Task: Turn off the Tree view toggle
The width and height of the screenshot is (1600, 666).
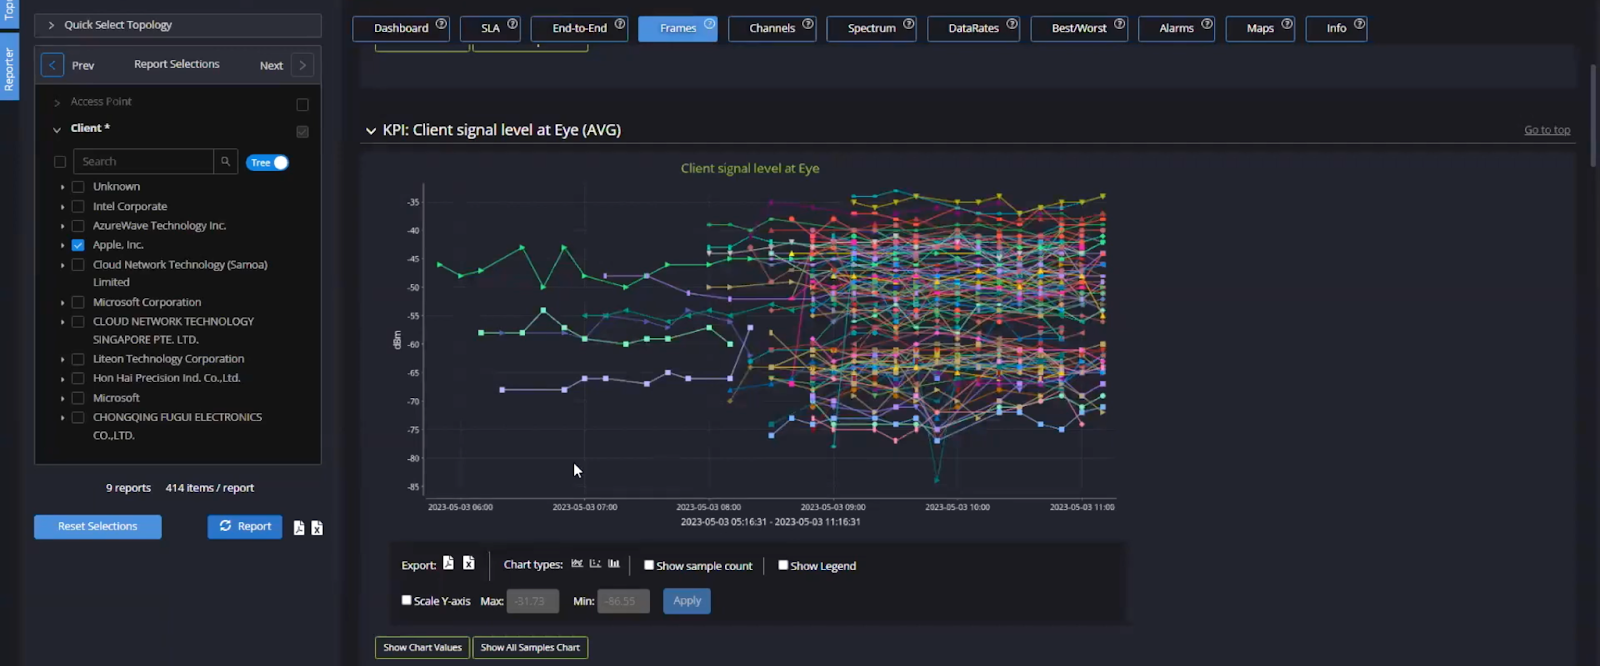Action: coord(267,163)
